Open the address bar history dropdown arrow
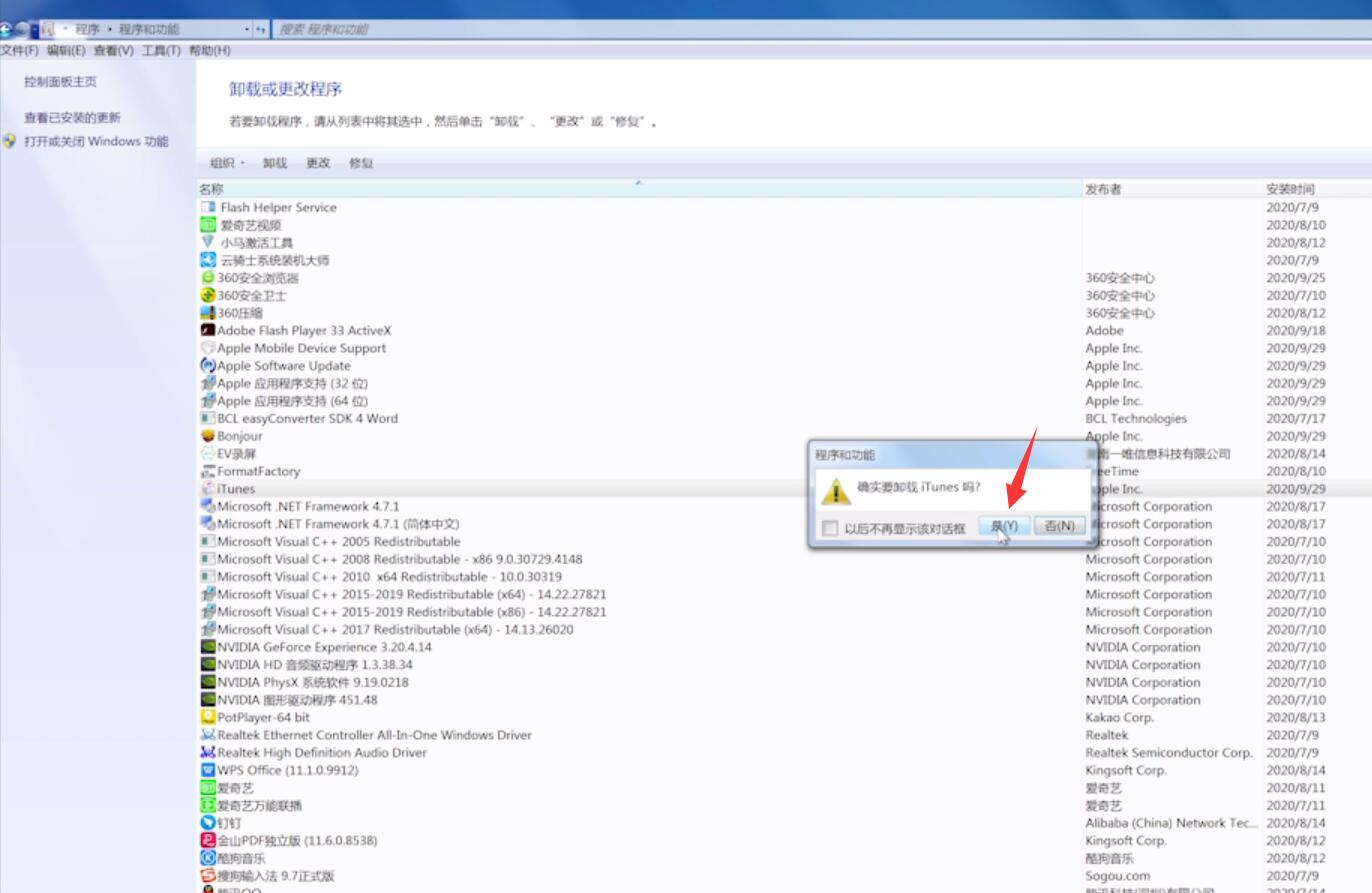This screenshot has width=1372, height=893. 247,29
